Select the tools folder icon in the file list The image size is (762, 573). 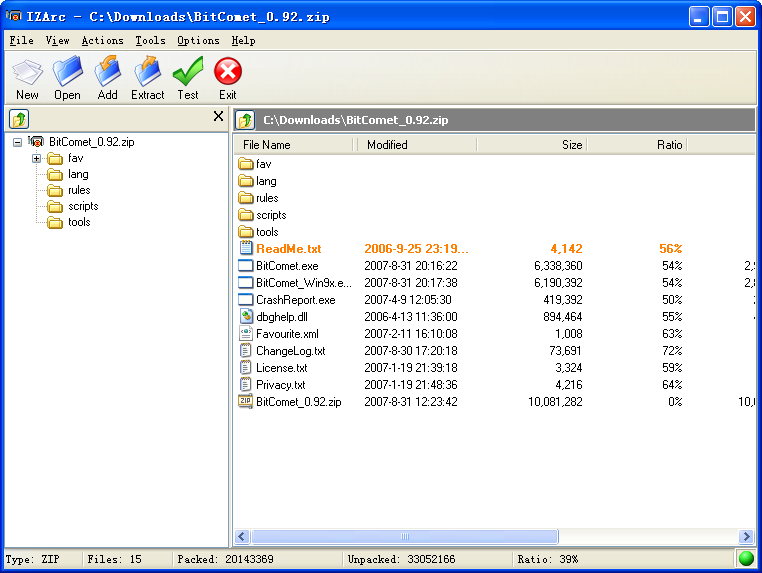[246, 232]
